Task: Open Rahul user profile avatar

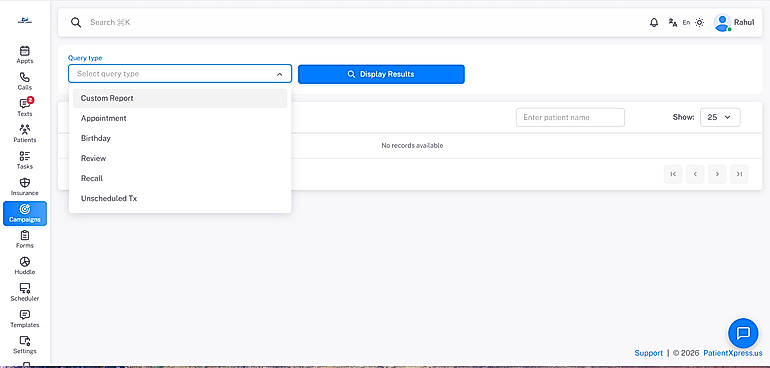Action: point(722,23)
